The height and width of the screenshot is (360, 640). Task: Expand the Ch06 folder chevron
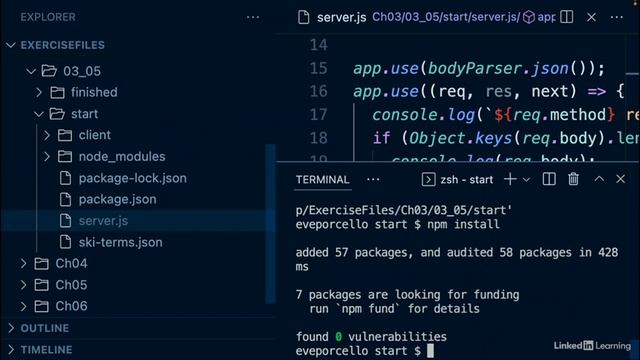(23, 306)
